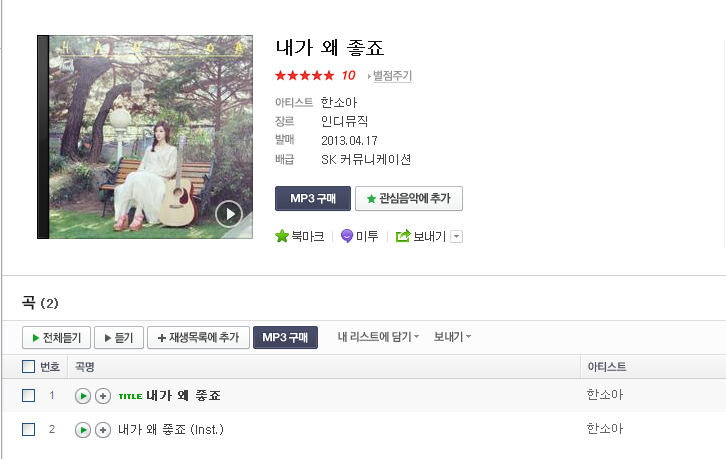726x459 pixels.
Task: Click the green 북마크 star icon
Action: point(282,236)
